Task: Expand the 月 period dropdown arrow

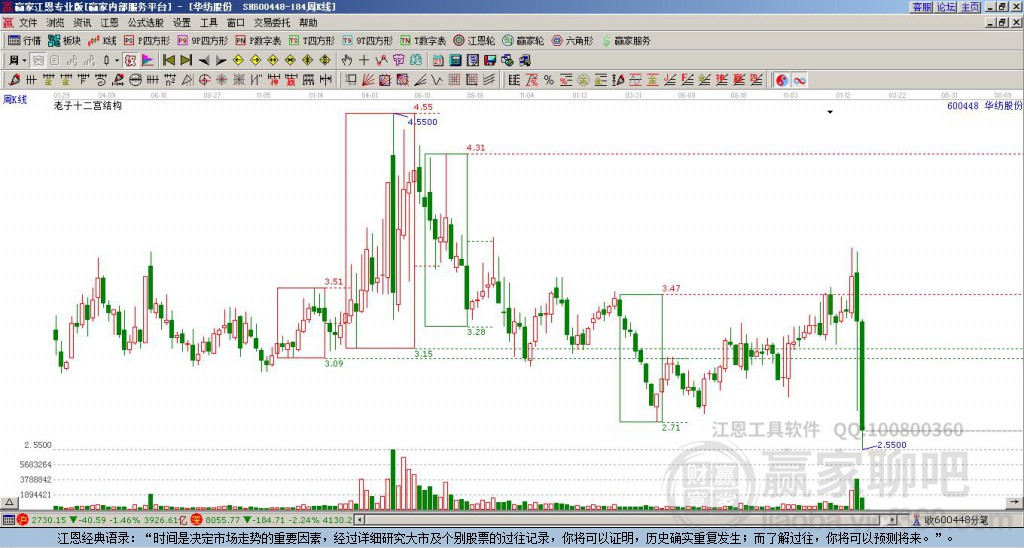Action: click(x=25, y=61)
